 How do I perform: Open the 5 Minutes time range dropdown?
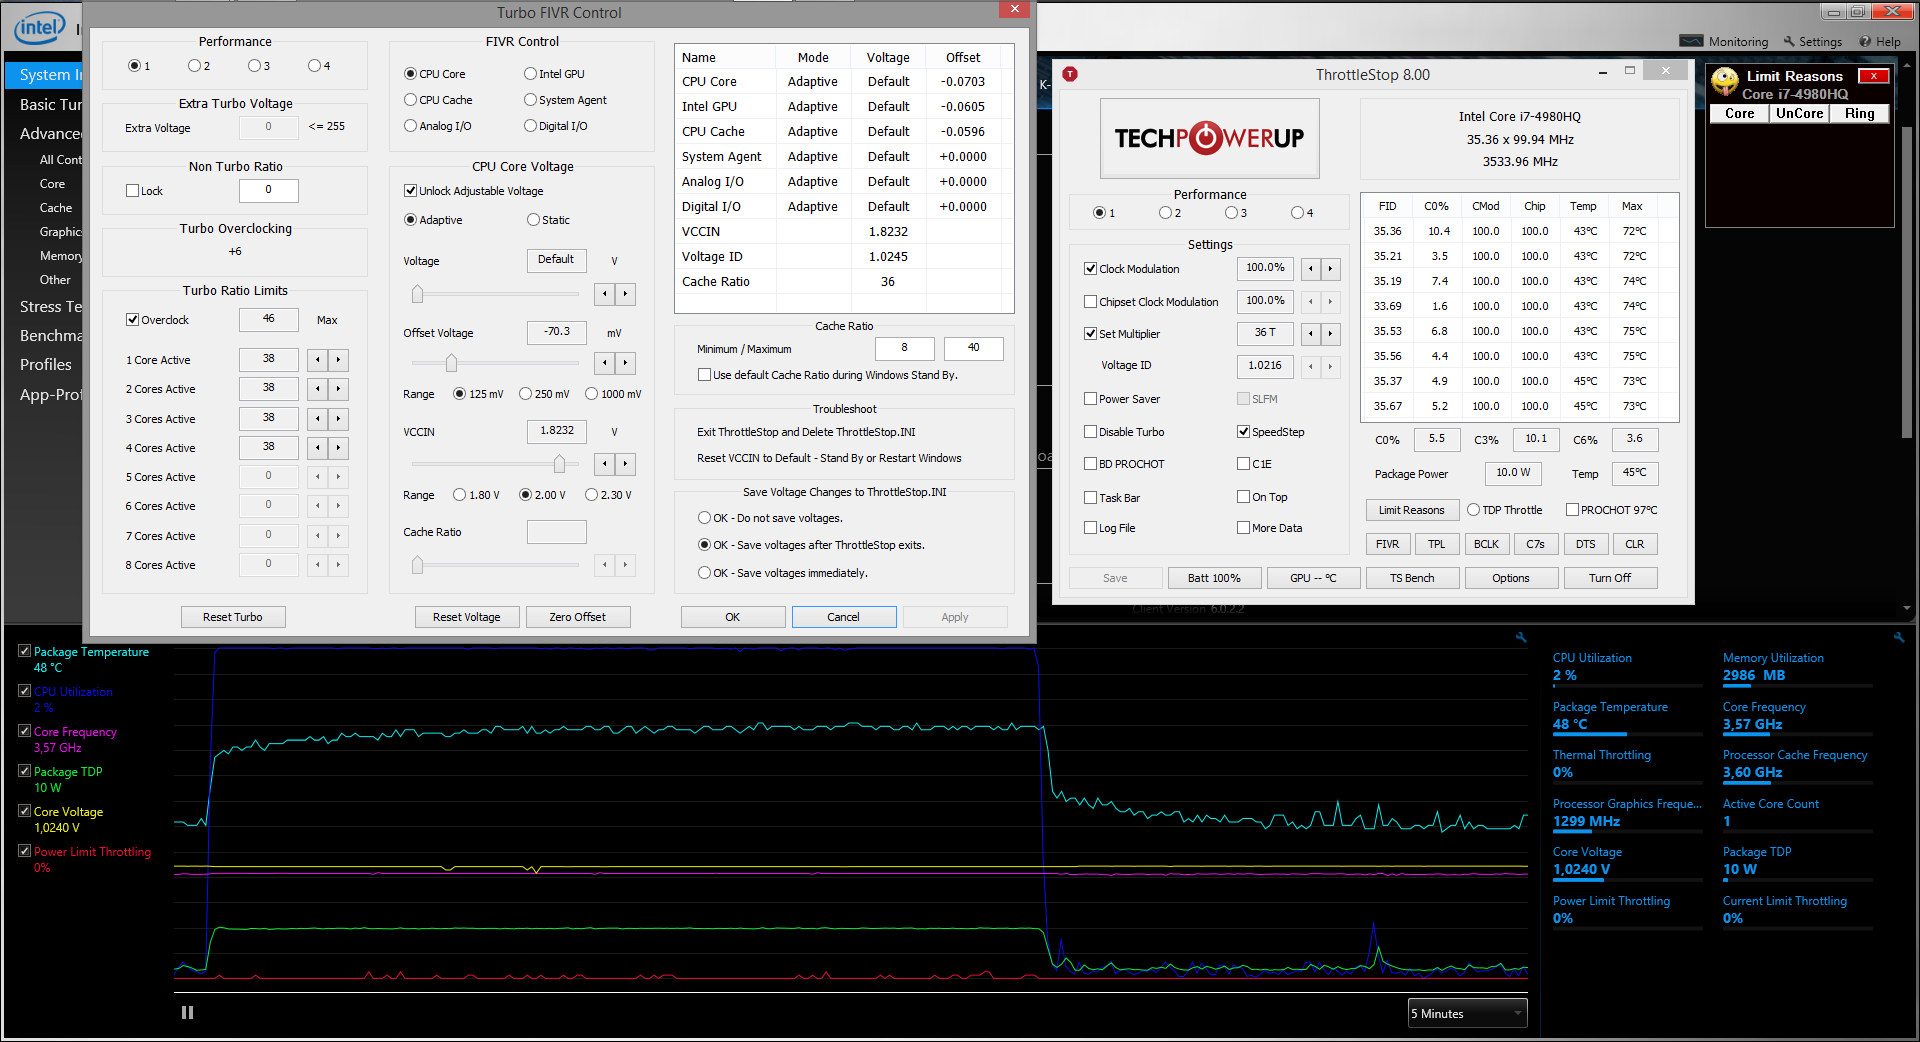coord(1467,1013)
